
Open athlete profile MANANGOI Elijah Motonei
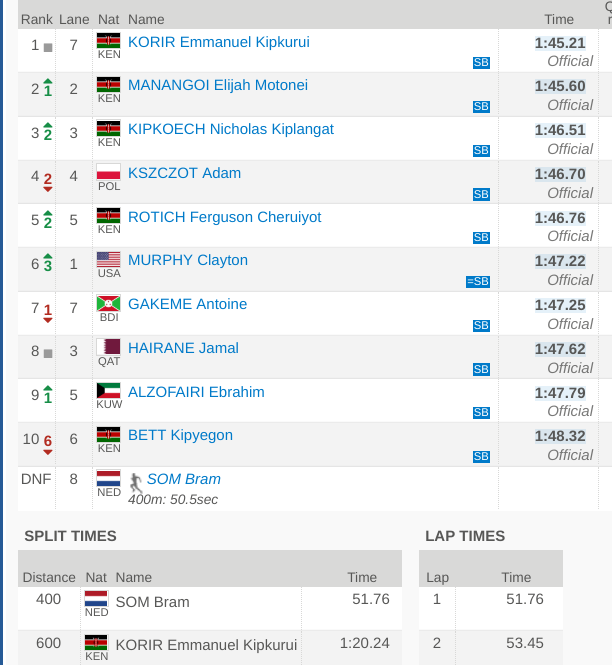pos(218,85)
